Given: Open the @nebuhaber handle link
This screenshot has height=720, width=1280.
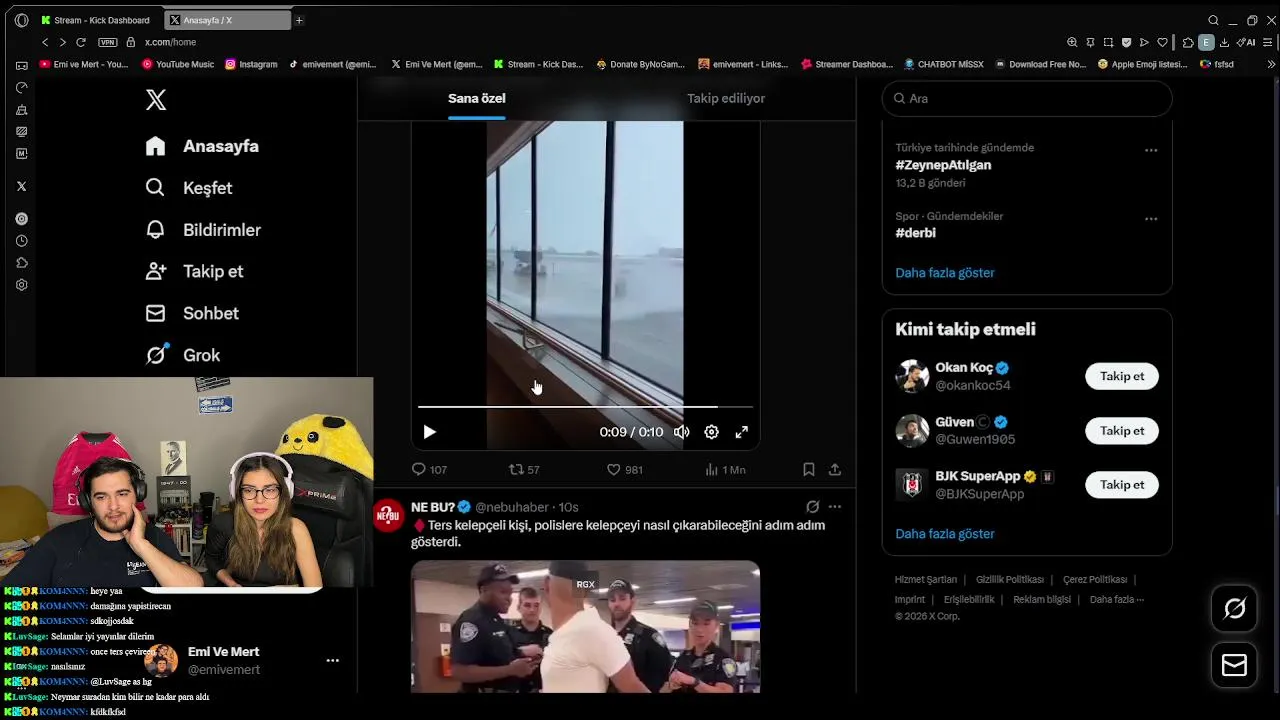Looking at the screenshot, I should 512,507.
